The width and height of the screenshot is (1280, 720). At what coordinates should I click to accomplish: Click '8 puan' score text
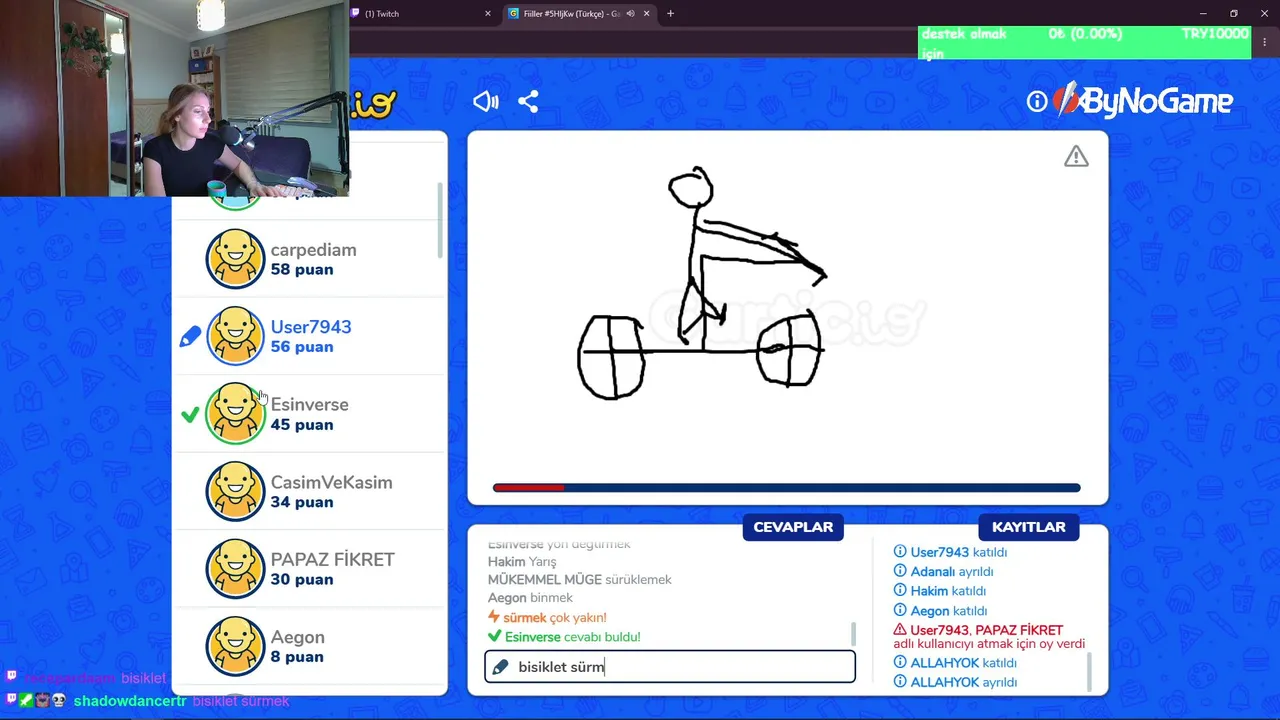coord(297,657)
